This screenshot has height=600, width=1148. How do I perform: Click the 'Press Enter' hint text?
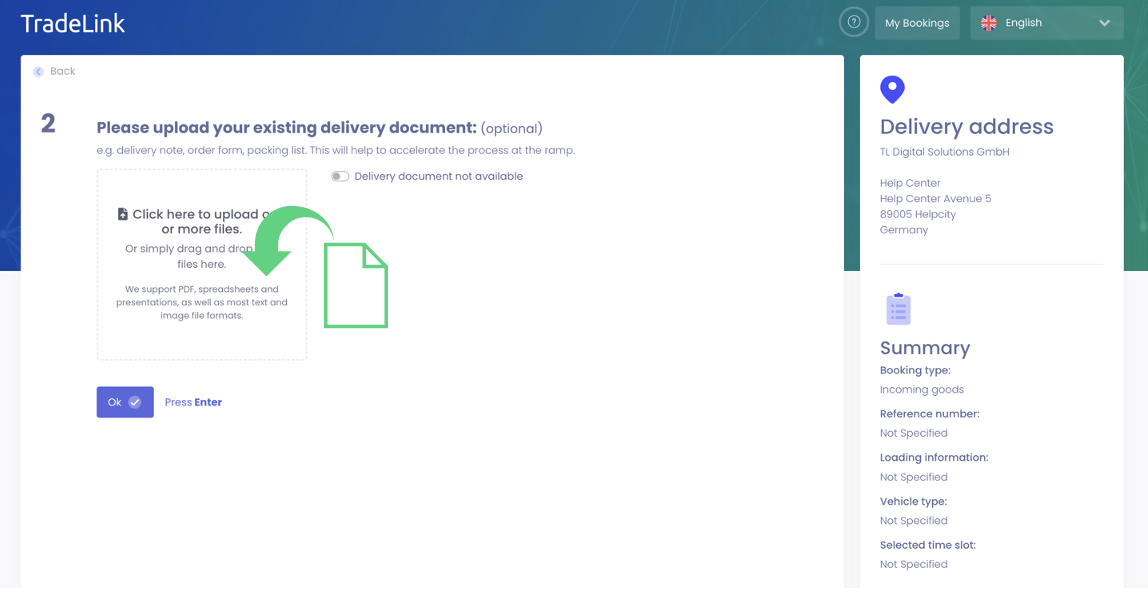(193, 402)
